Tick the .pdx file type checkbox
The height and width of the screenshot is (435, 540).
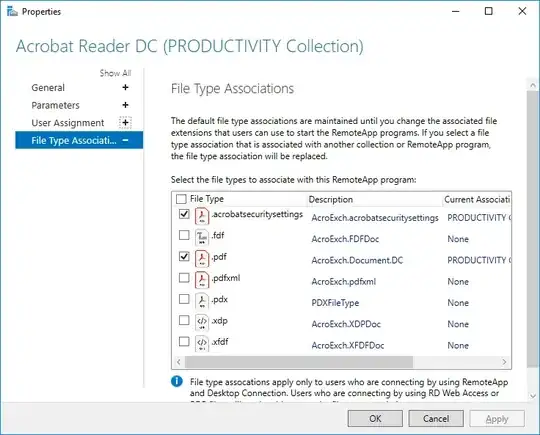pos(184,299)
